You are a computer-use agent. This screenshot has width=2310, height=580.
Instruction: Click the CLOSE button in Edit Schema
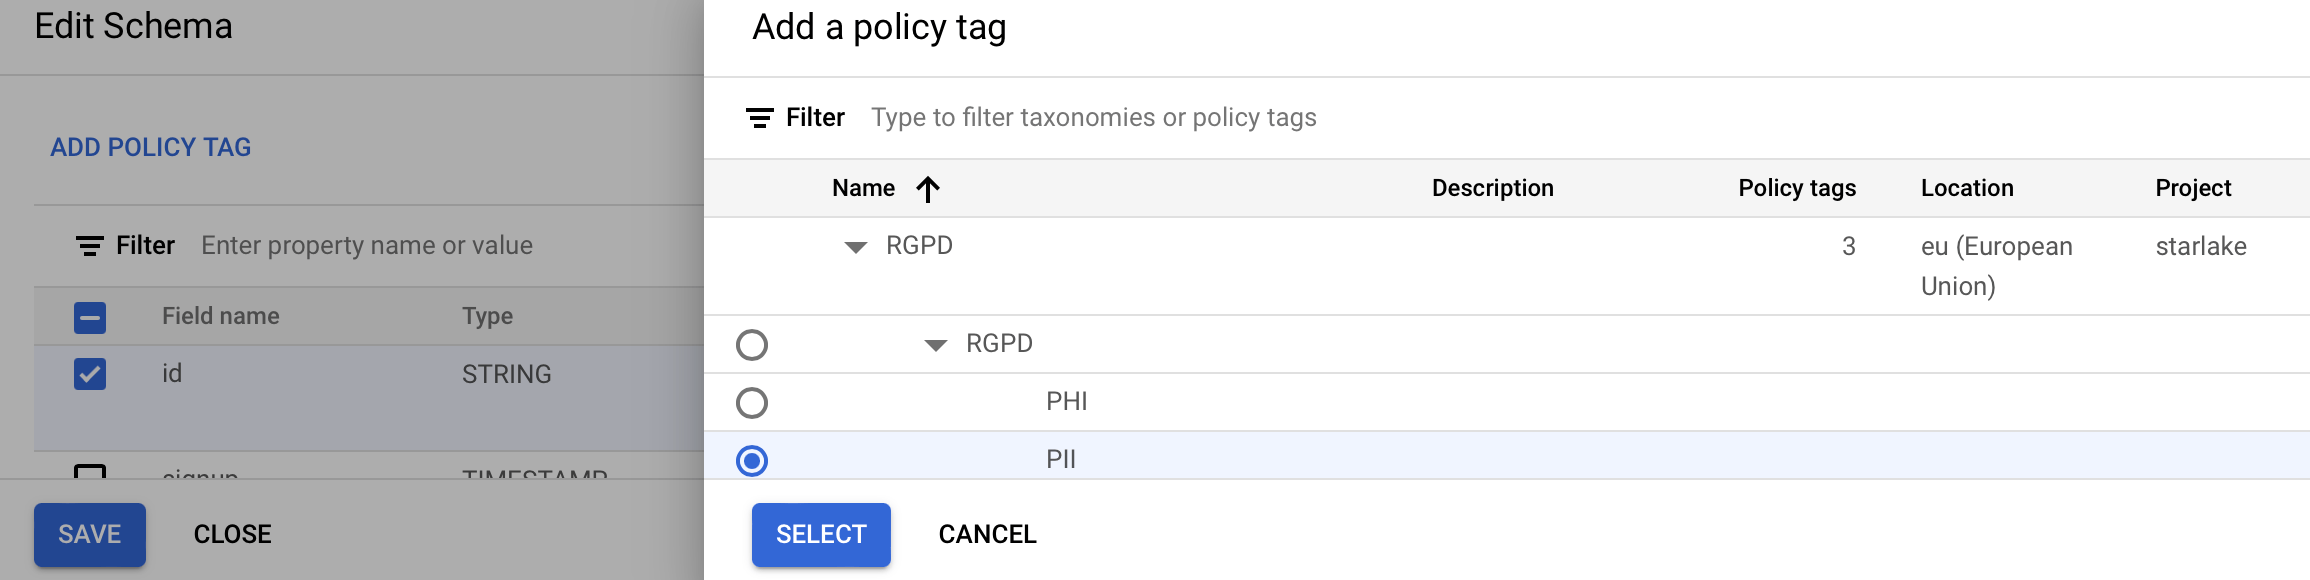232,534
